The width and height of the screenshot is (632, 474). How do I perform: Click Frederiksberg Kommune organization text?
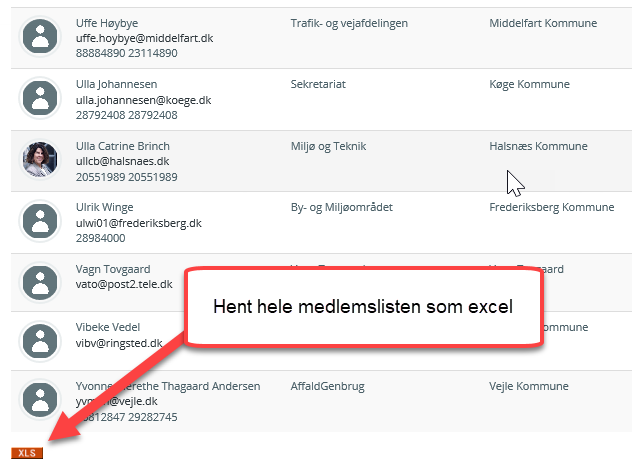551,208
